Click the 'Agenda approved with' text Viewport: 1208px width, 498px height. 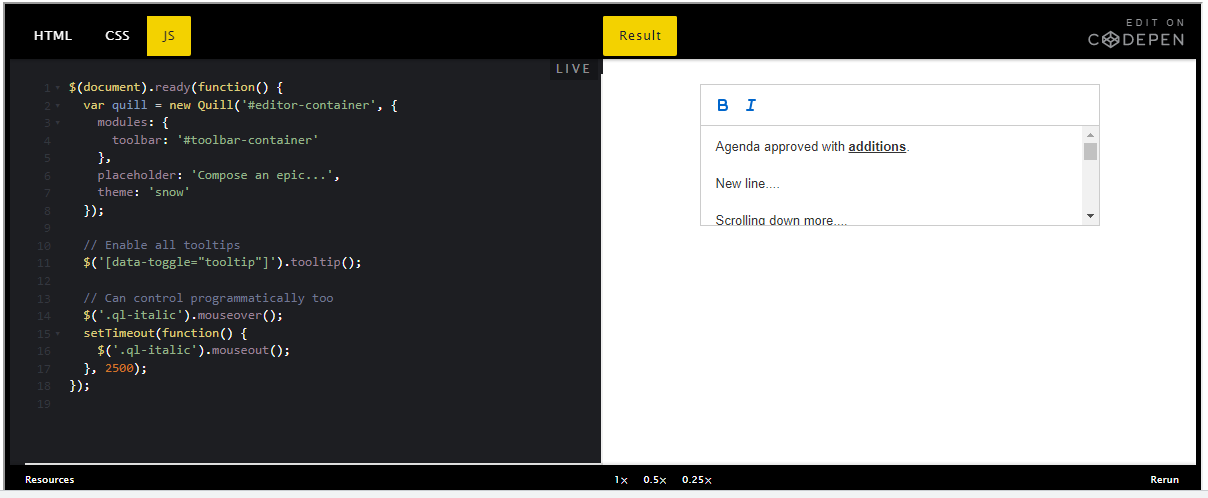(780, 147)
